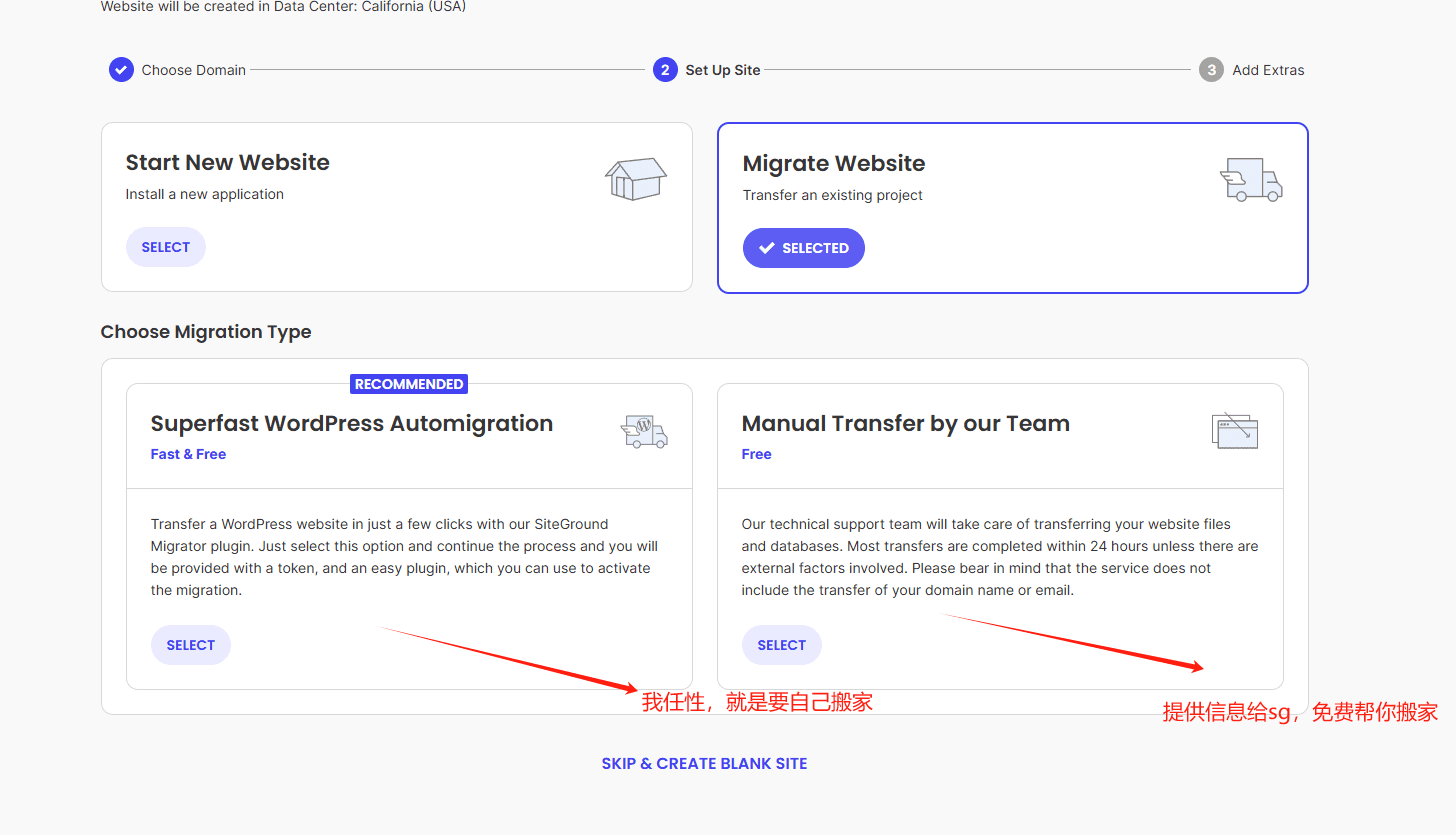Viewport: 1456px width, 835px height.
Task: Click the Add Extras step label
Action: [1268, 70]
